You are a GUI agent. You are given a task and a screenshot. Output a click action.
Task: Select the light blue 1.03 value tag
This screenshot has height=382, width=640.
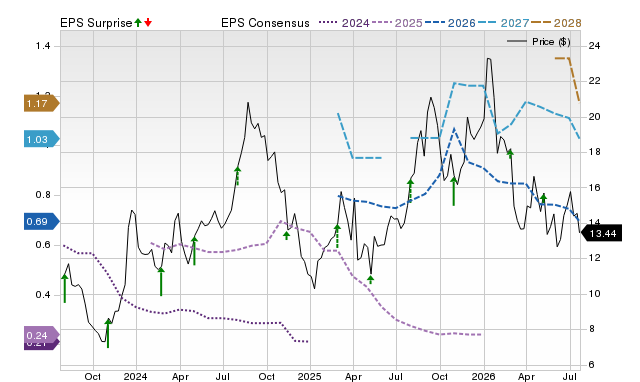point(41,140)
